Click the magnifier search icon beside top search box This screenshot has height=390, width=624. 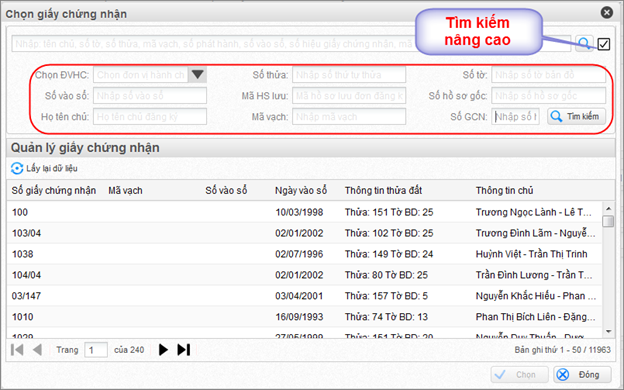coord(584,43)
